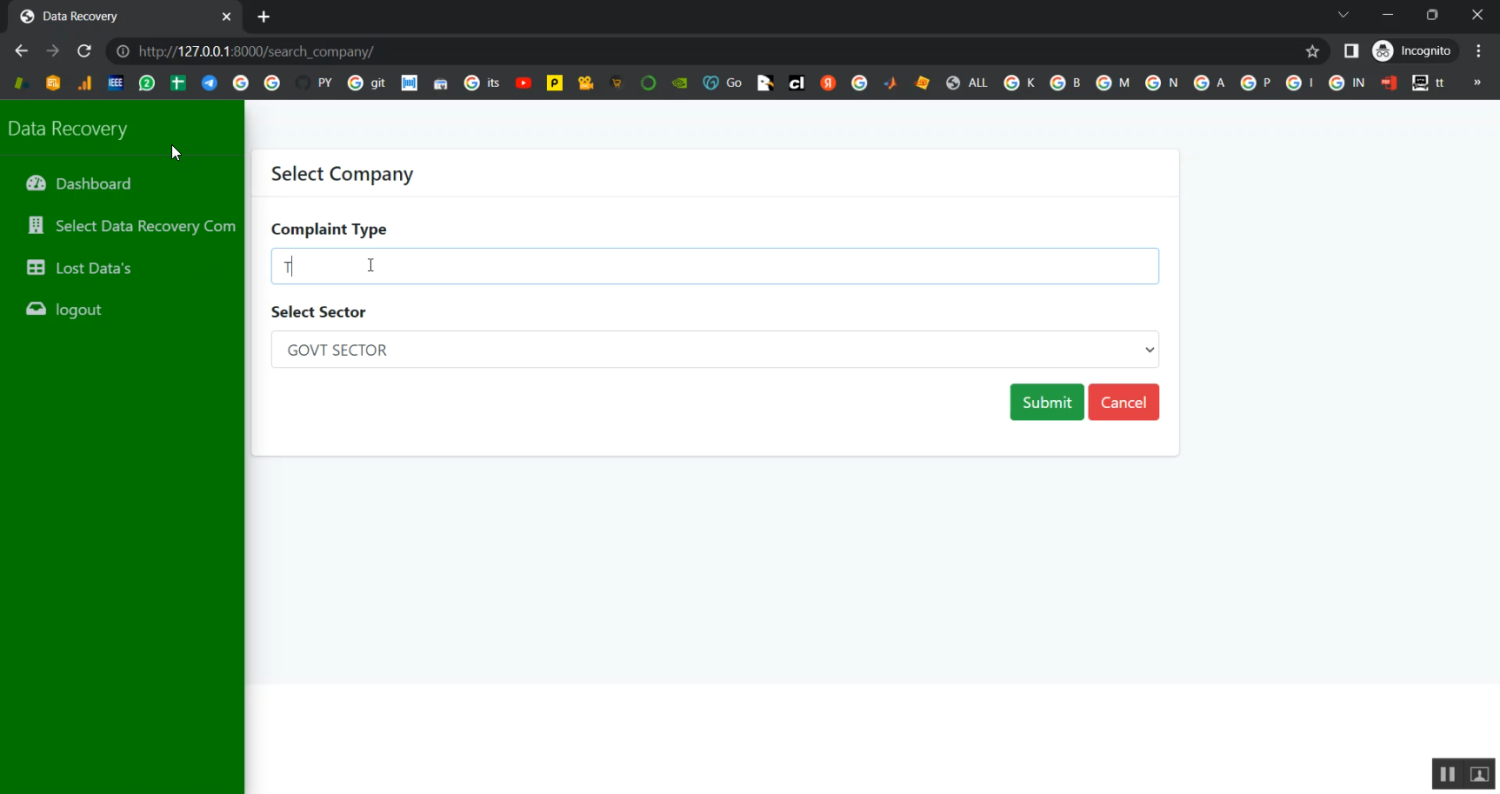Go back to previous page
Screen dimensions: 1500x794
point(21,51)
